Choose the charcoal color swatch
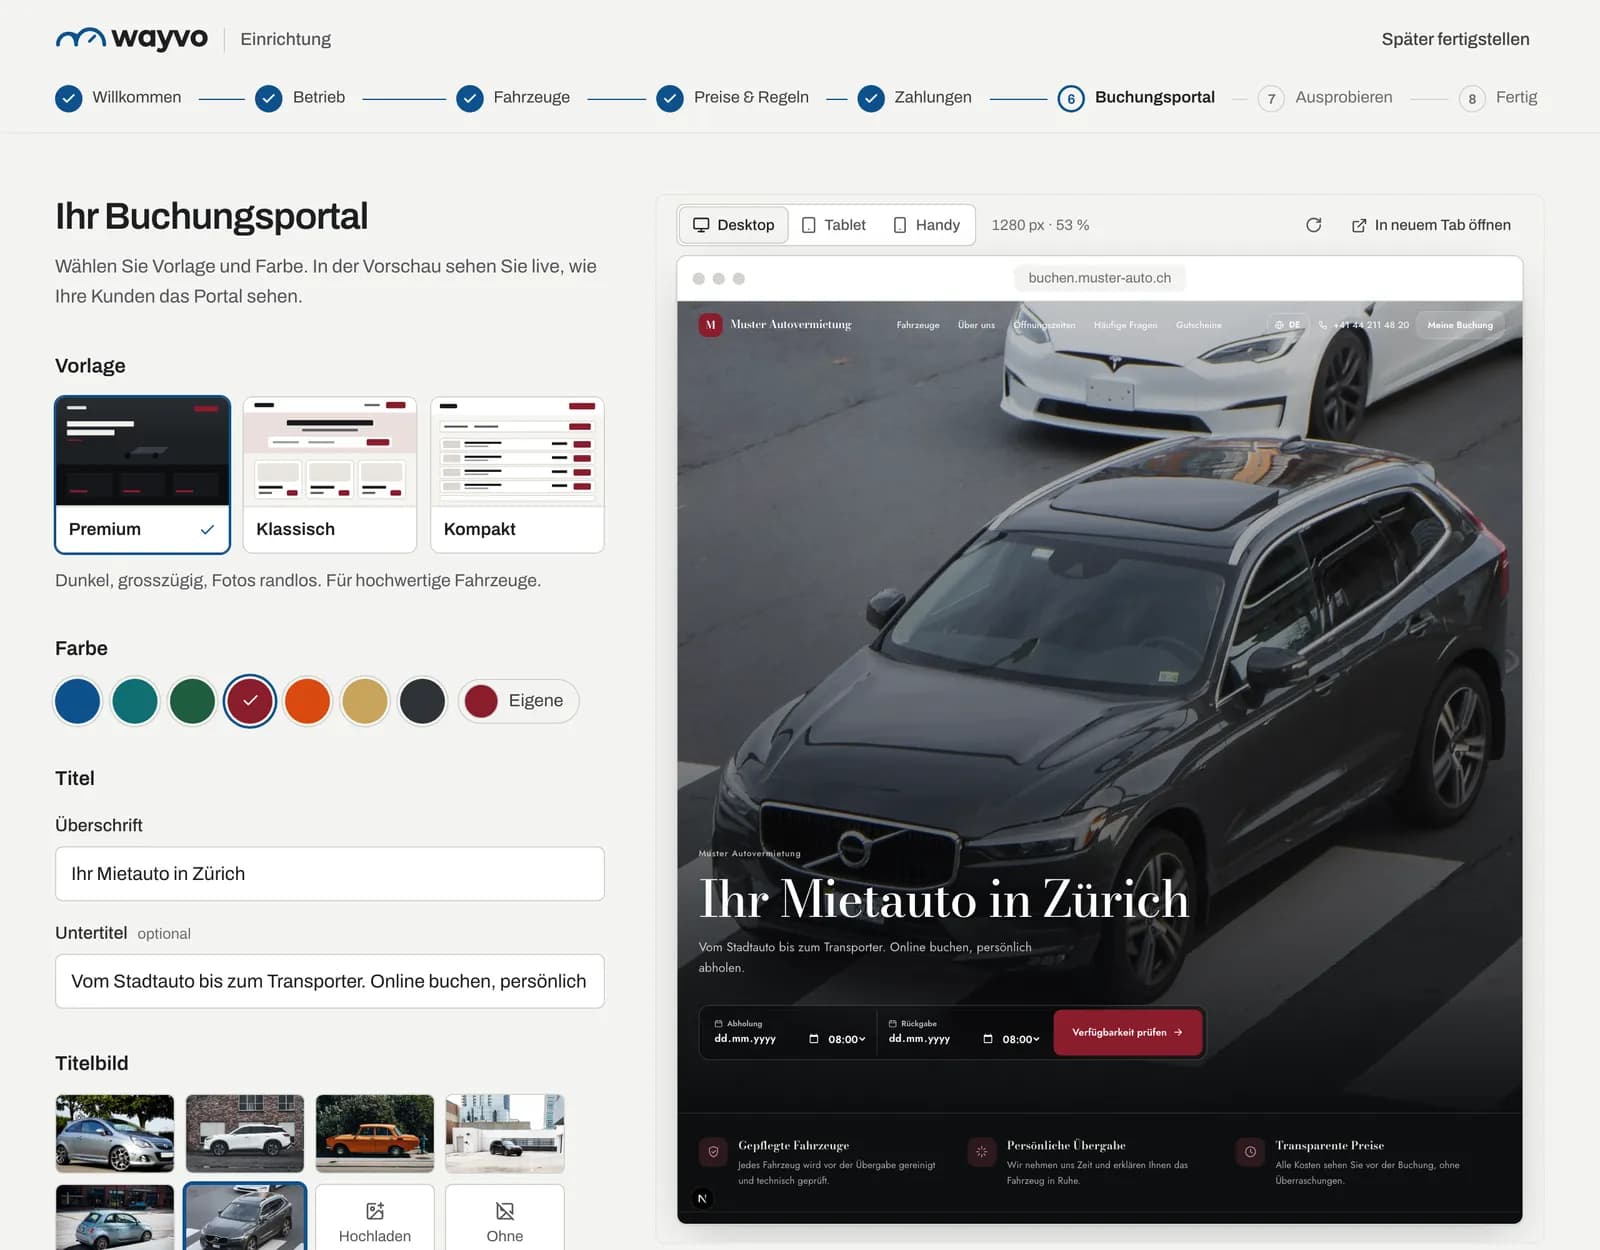This screenshot has width=1600, height=1250. pyautogui.click(x=422, y=701)
